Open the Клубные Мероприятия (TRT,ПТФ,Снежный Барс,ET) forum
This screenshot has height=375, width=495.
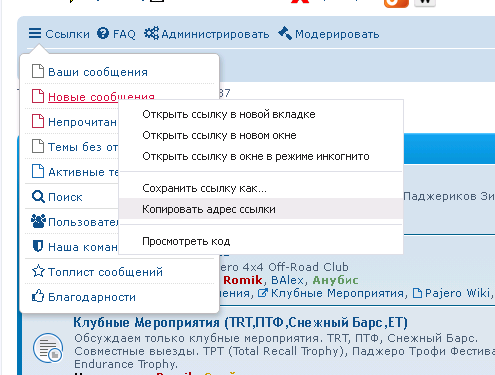coord(240,322)
